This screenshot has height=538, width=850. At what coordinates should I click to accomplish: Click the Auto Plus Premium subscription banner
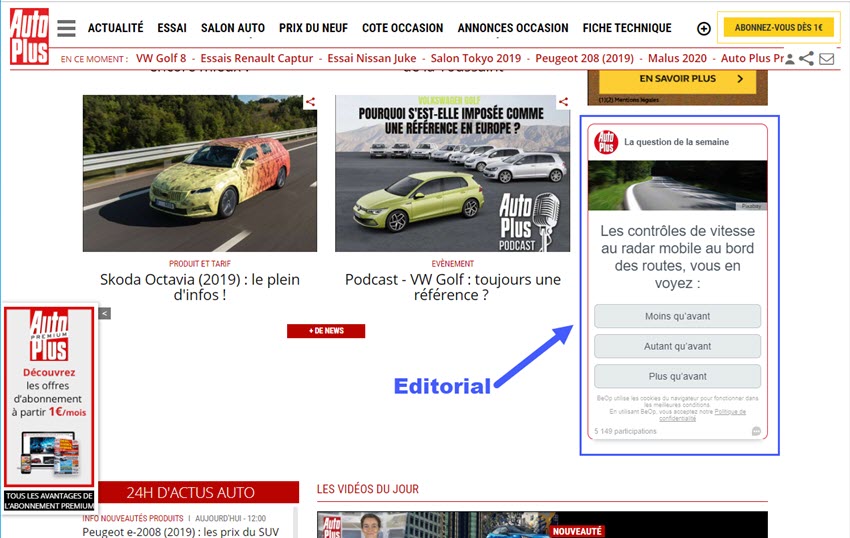point(49,396)
